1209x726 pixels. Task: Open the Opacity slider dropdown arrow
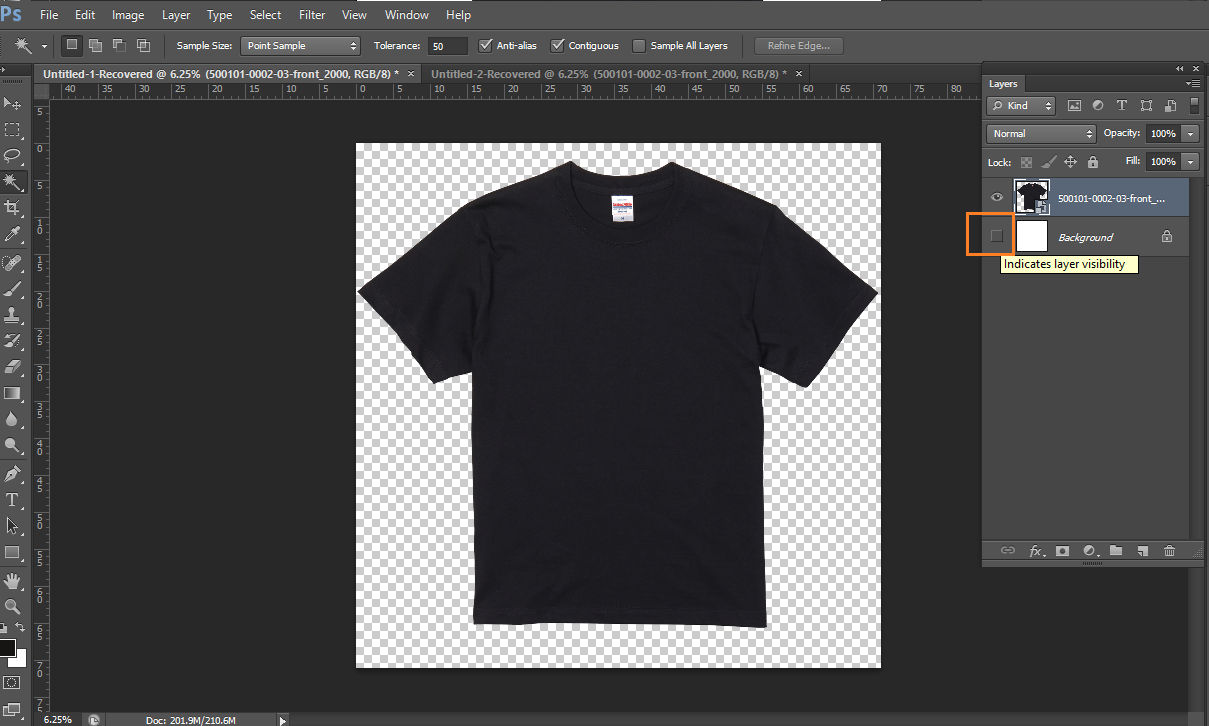coord(1189,134)
